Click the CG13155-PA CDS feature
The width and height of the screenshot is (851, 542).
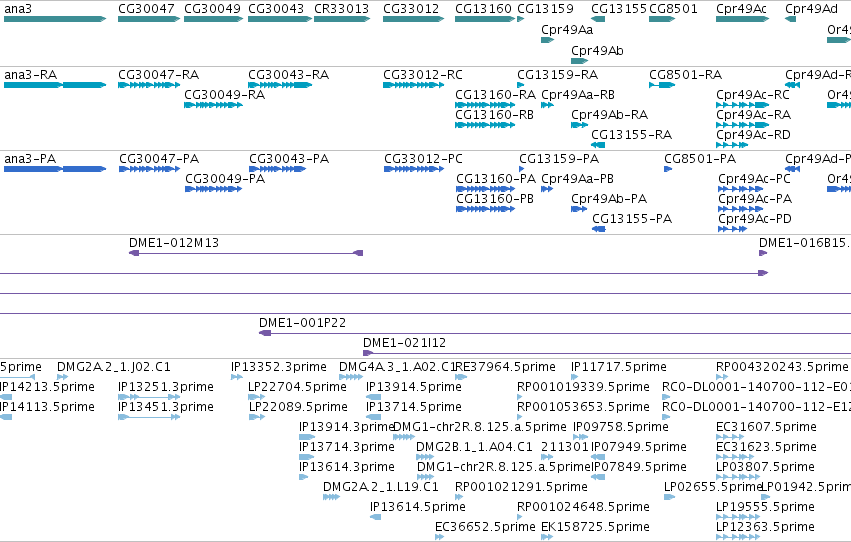pos(599,229)
